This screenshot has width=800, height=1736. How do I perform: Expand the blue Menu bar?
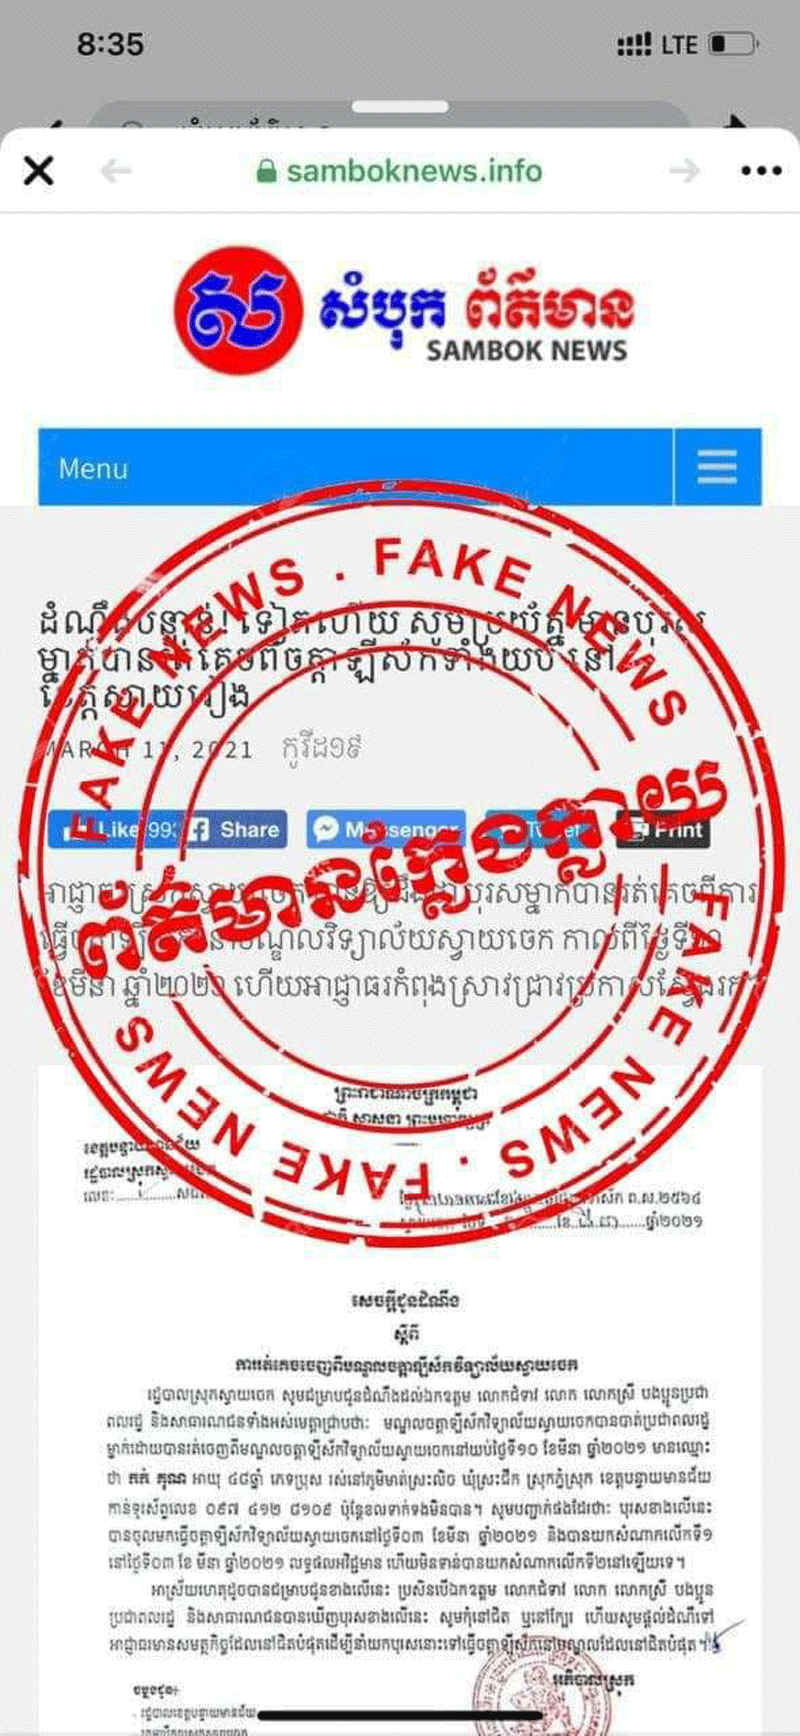click(355, 467)
